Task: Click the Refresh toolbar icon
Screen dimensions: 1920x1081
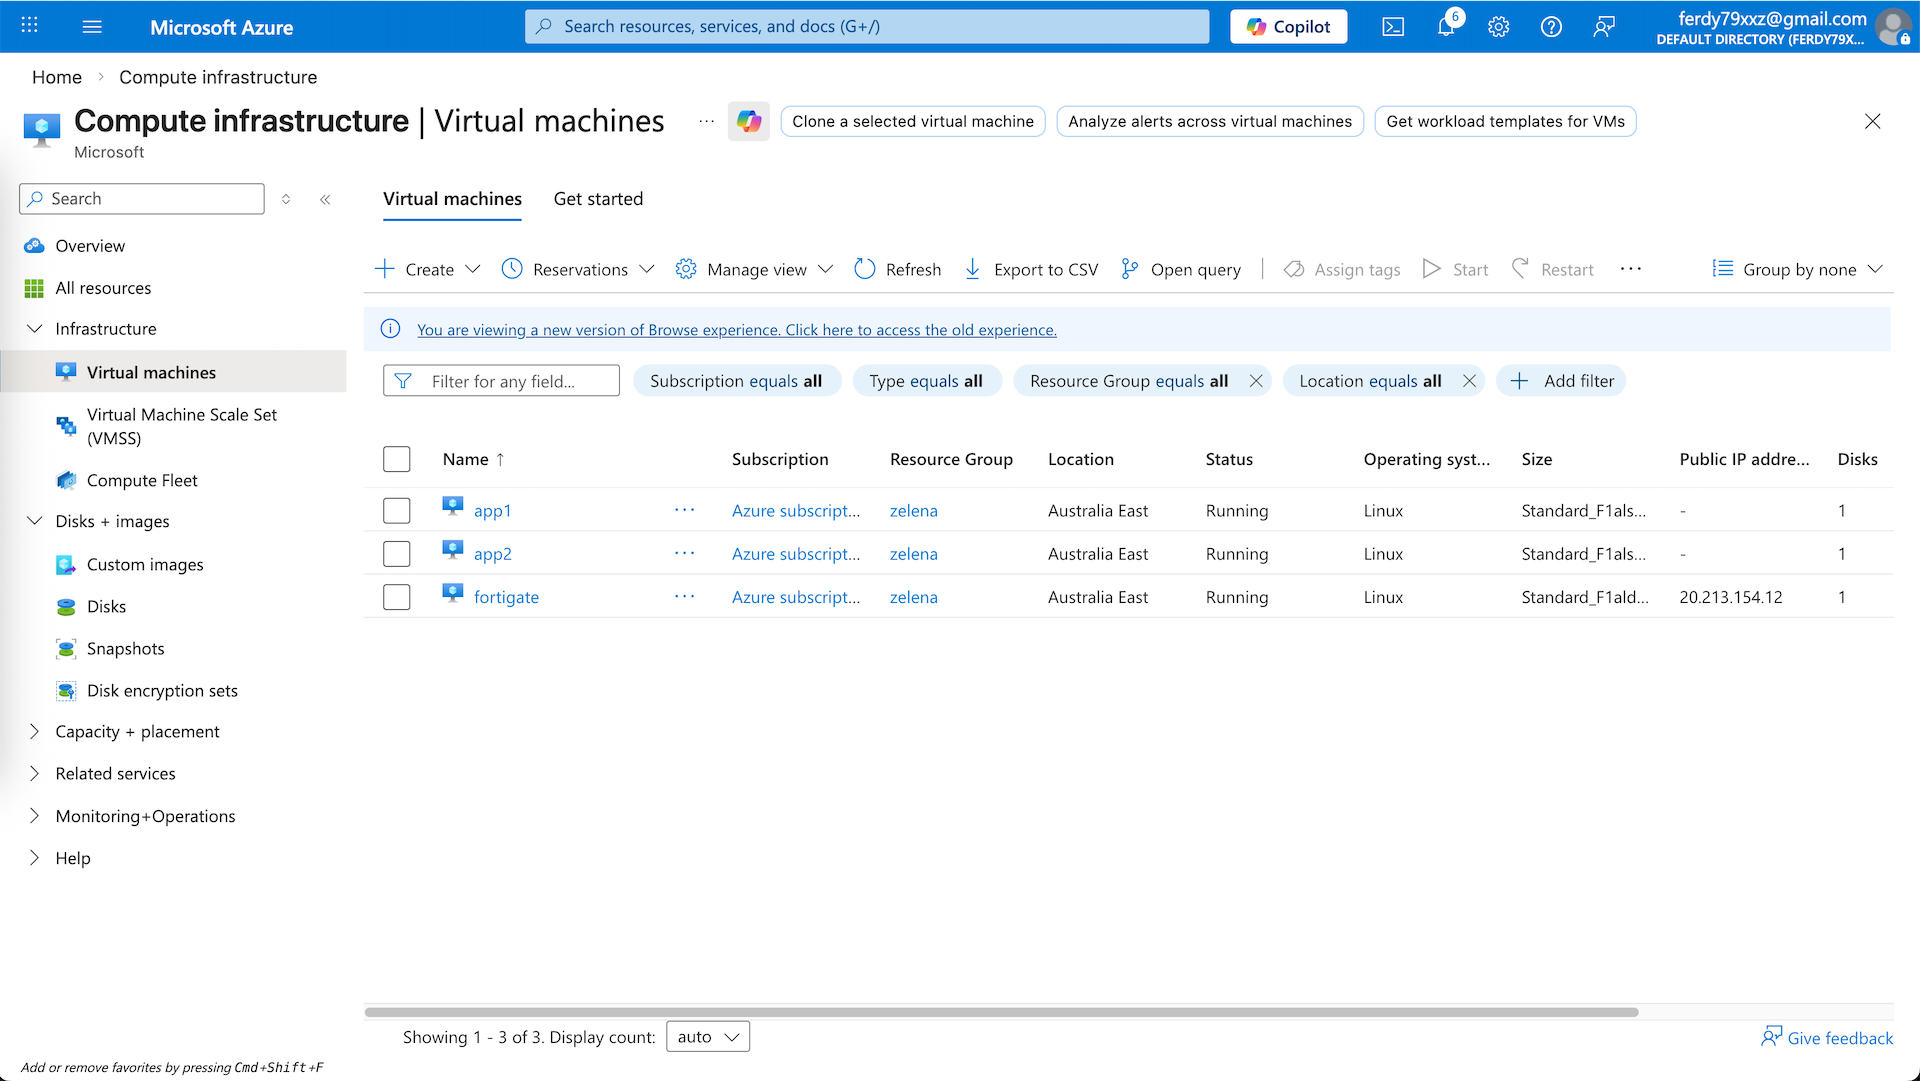Action: point(865,269)
